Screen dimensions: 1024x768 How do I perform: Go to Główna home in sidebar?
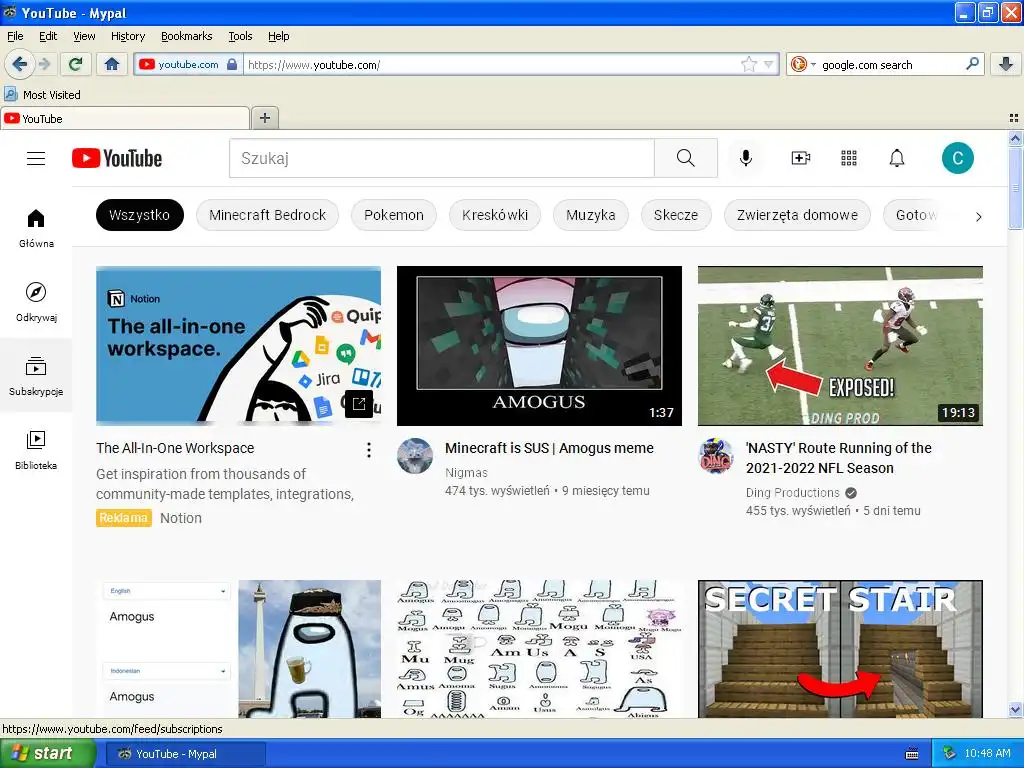36,228
